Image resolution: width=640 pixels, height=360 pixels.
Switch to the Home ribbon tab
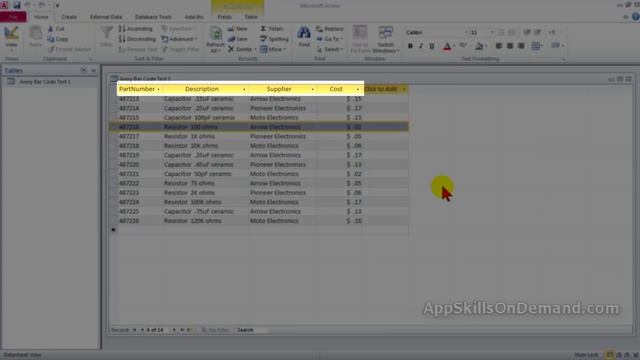coord(41,17)
